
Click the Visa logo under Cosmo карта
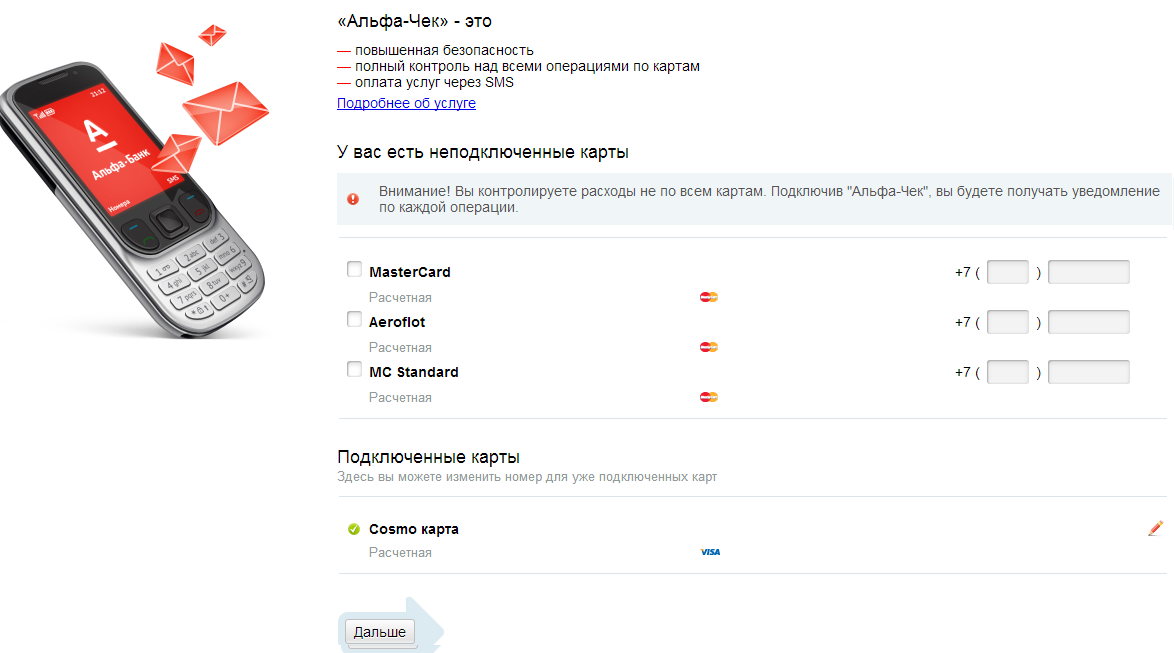tap(710, 553)
